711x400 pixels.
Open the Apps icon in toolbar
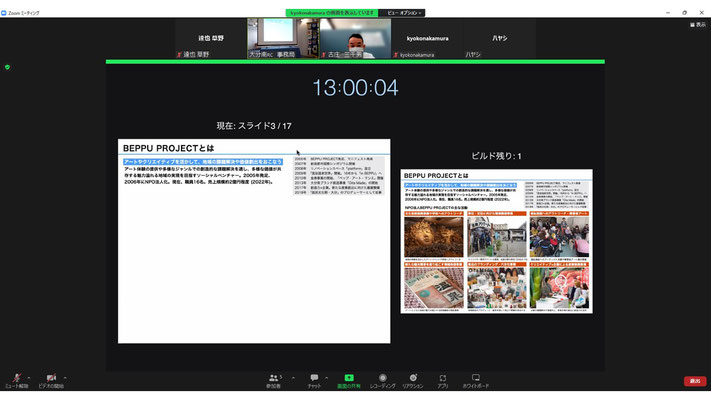pos(443,380)
